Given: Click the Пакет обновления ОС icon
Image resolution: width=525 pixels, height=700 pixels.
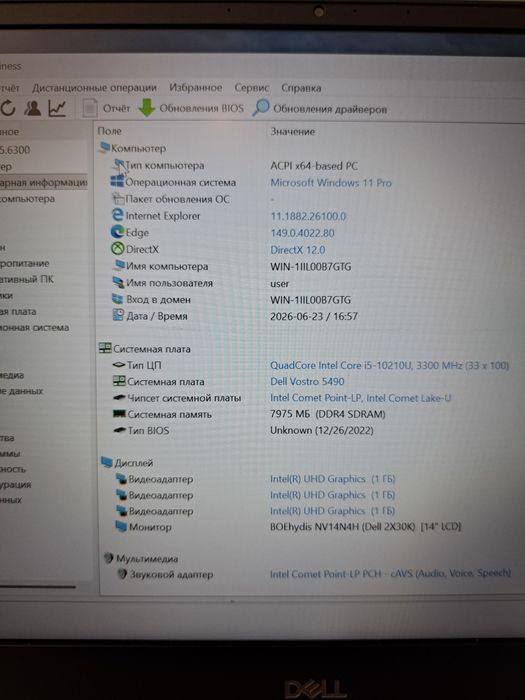Looking at the screenshot, I should (118, 199).
